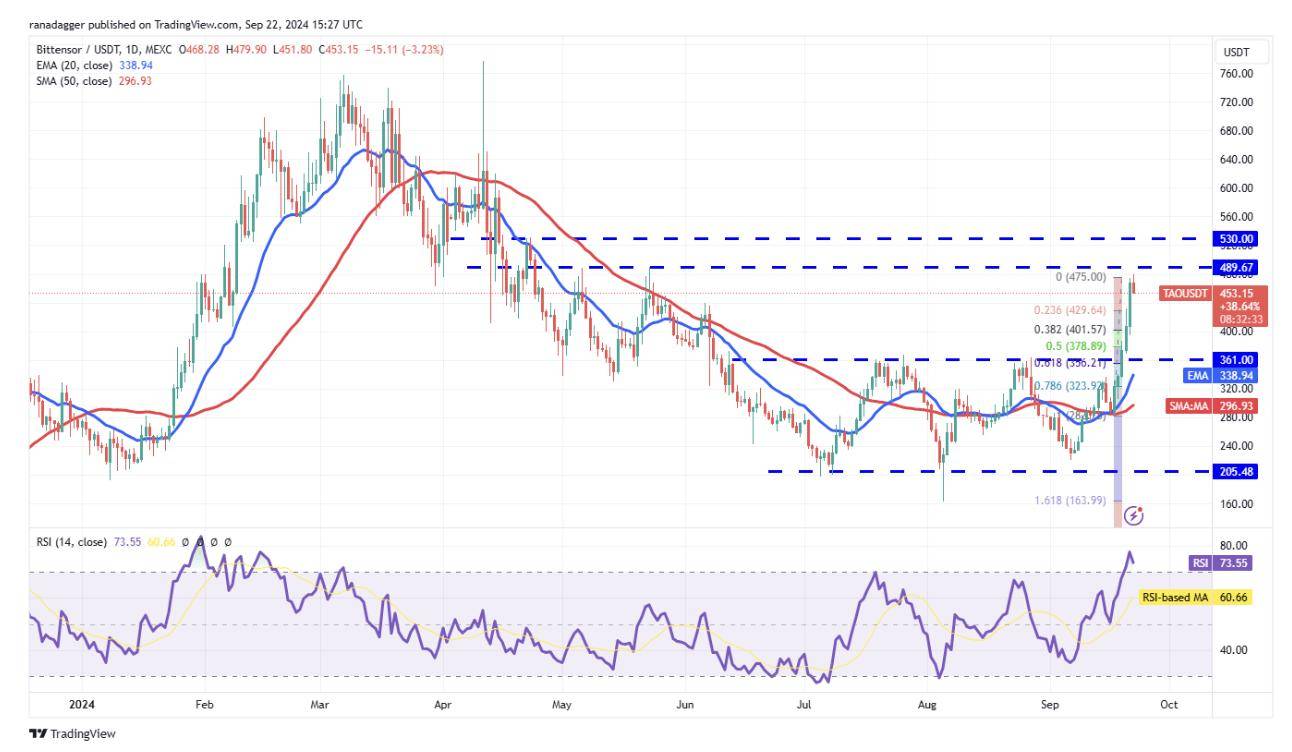Click the red SMA:MA axis label

click(x=1189, y=406)
